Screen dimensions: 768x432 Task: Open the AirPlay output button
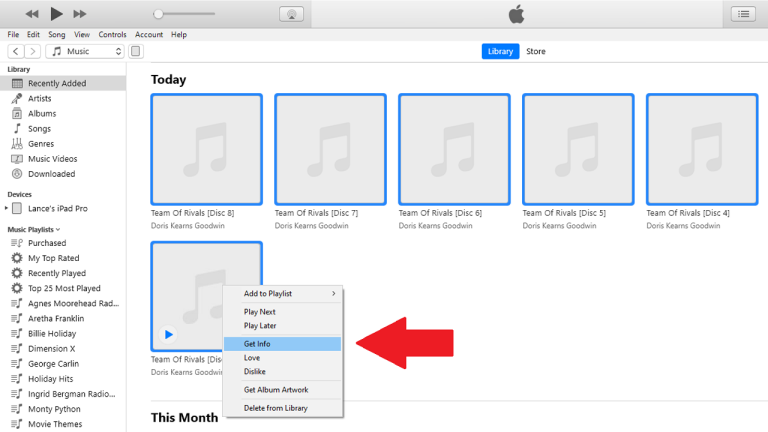tap(291, 14)
